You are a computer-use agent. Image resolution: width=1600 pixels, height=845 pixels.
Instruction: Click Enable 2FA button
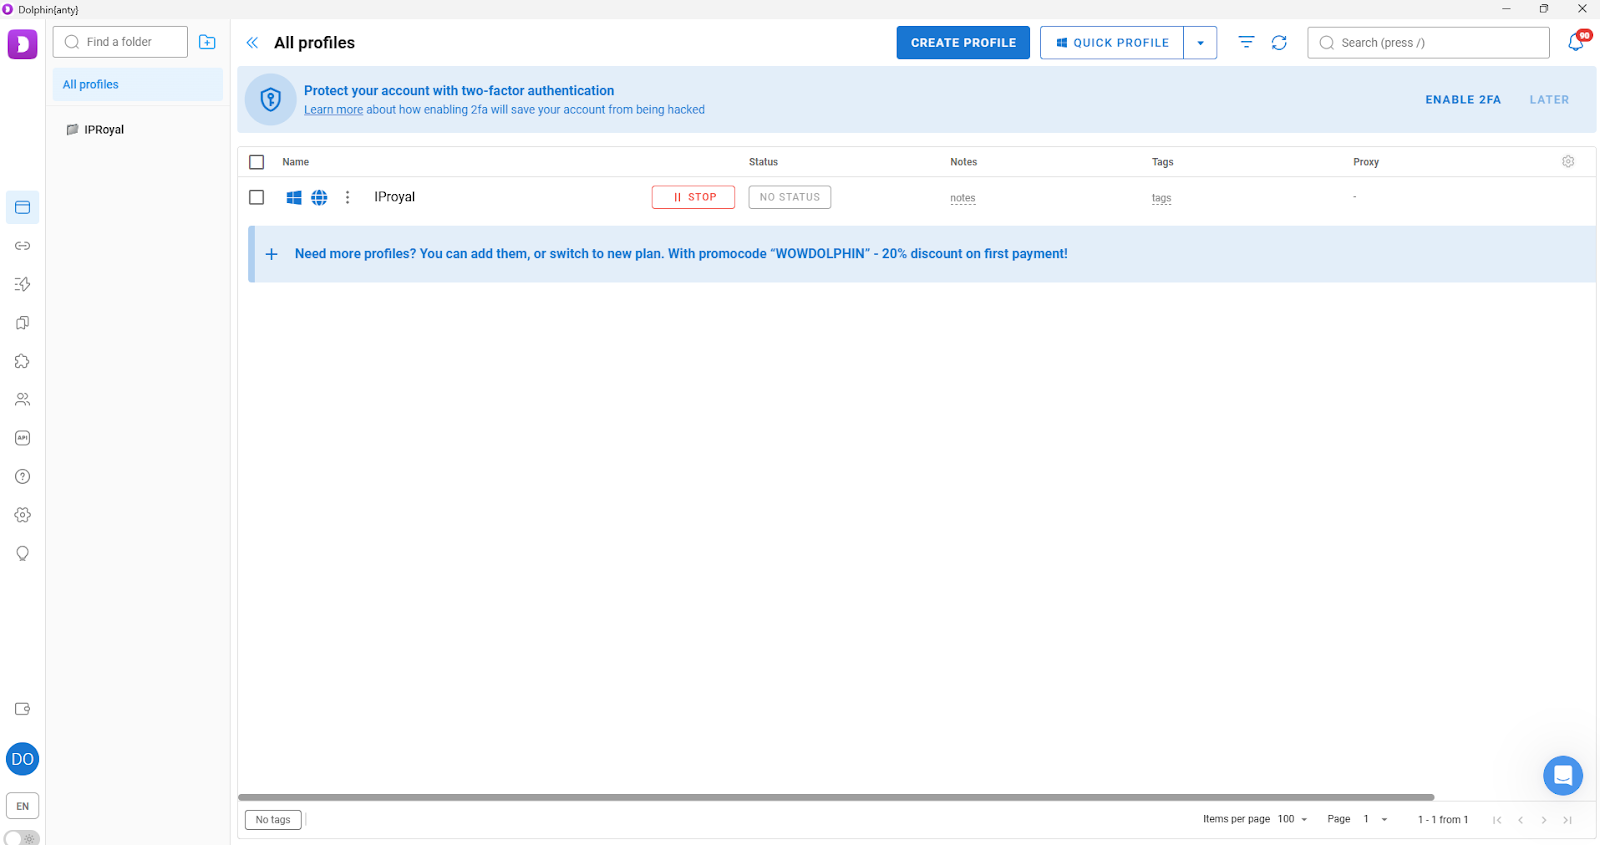(x=1462, y=100)
